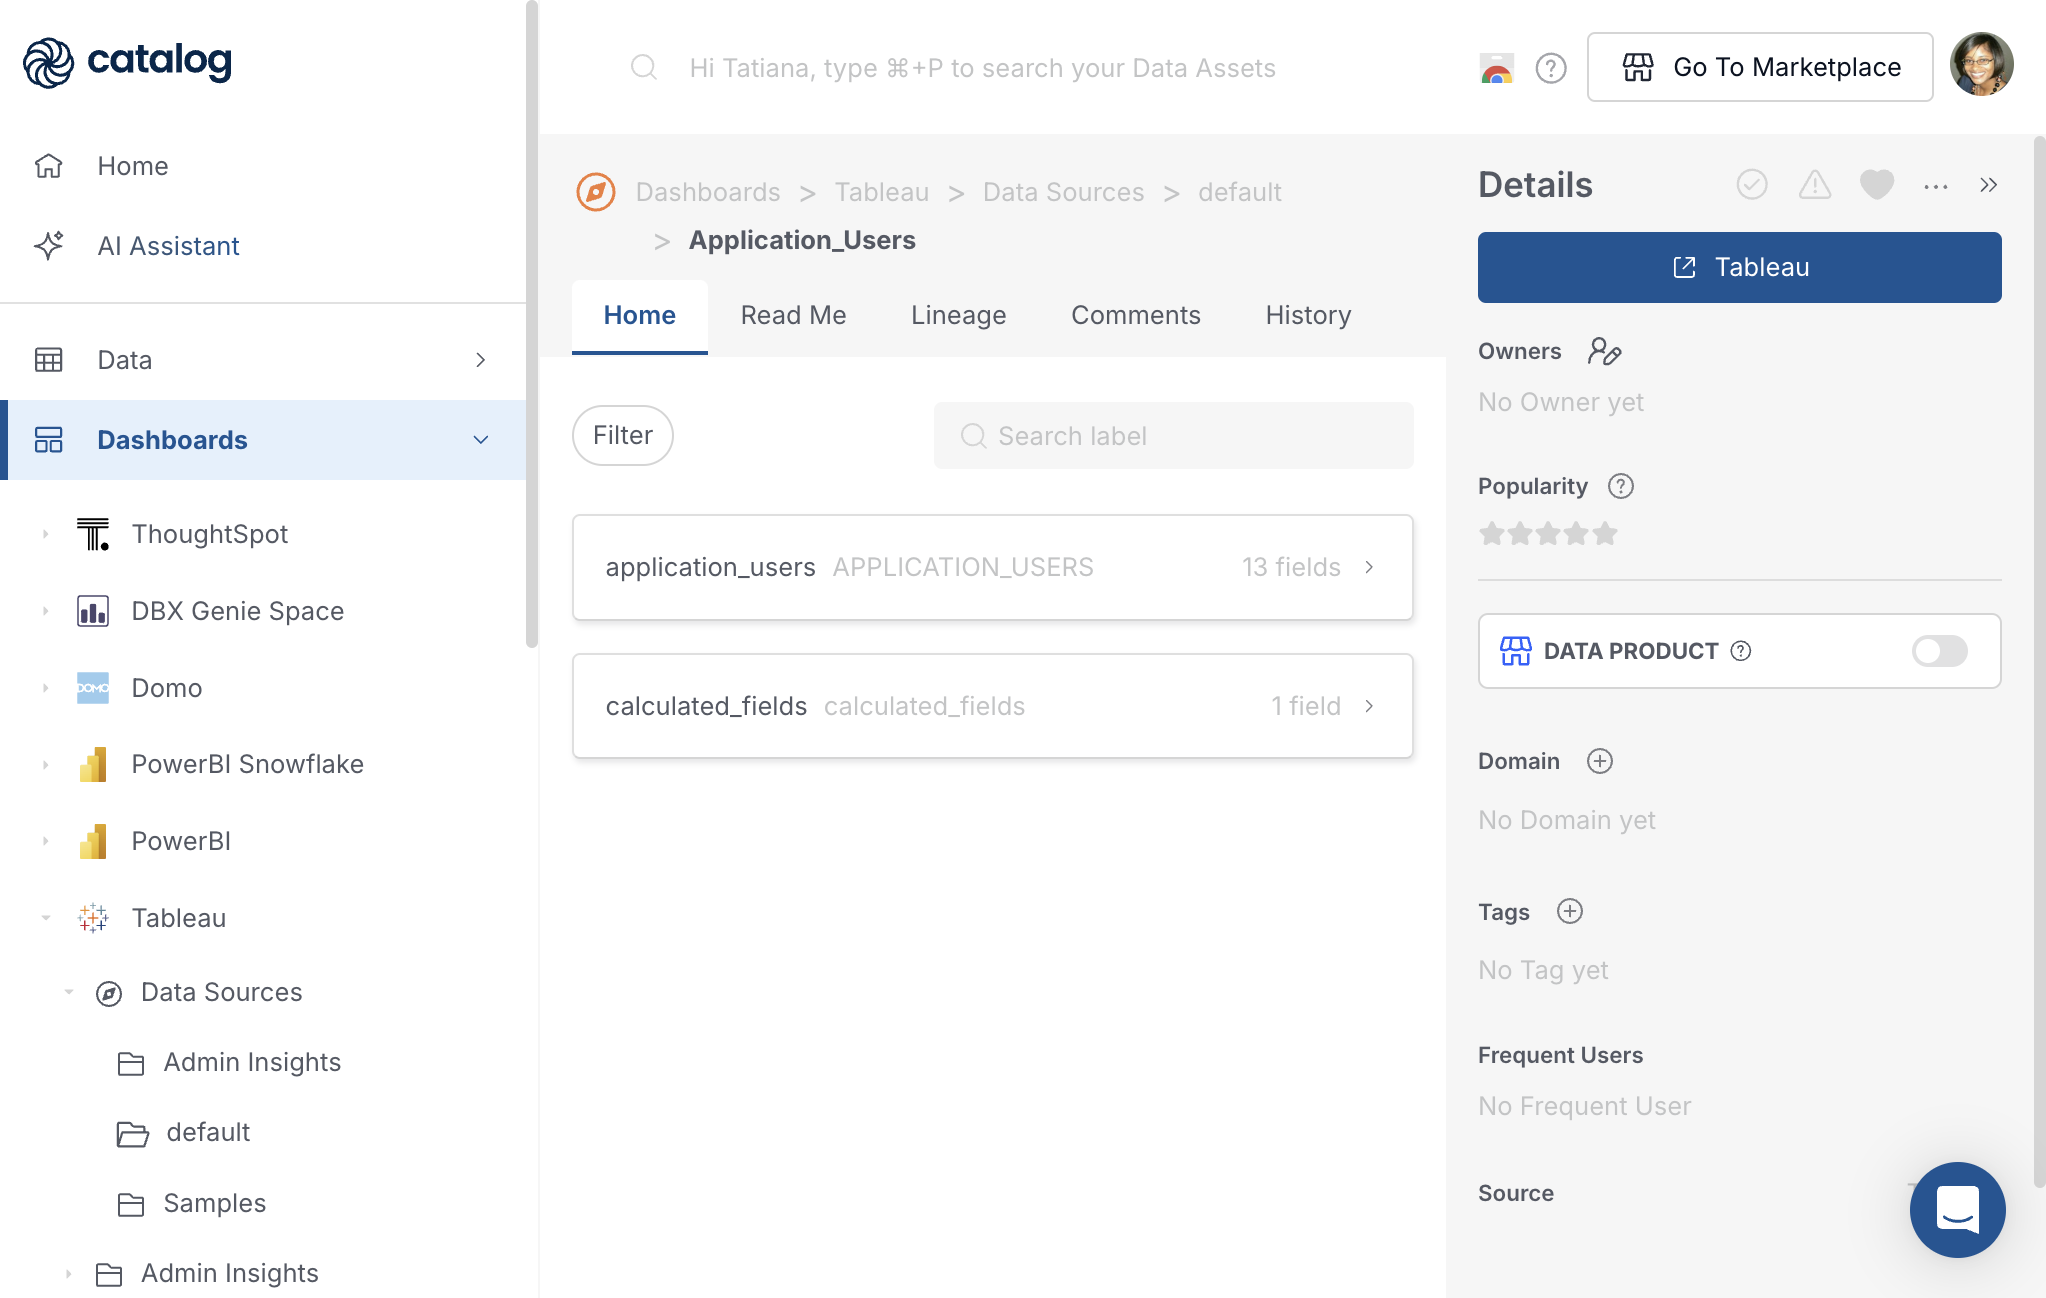Select the calculated_fields label text

(x=706, y=706)
